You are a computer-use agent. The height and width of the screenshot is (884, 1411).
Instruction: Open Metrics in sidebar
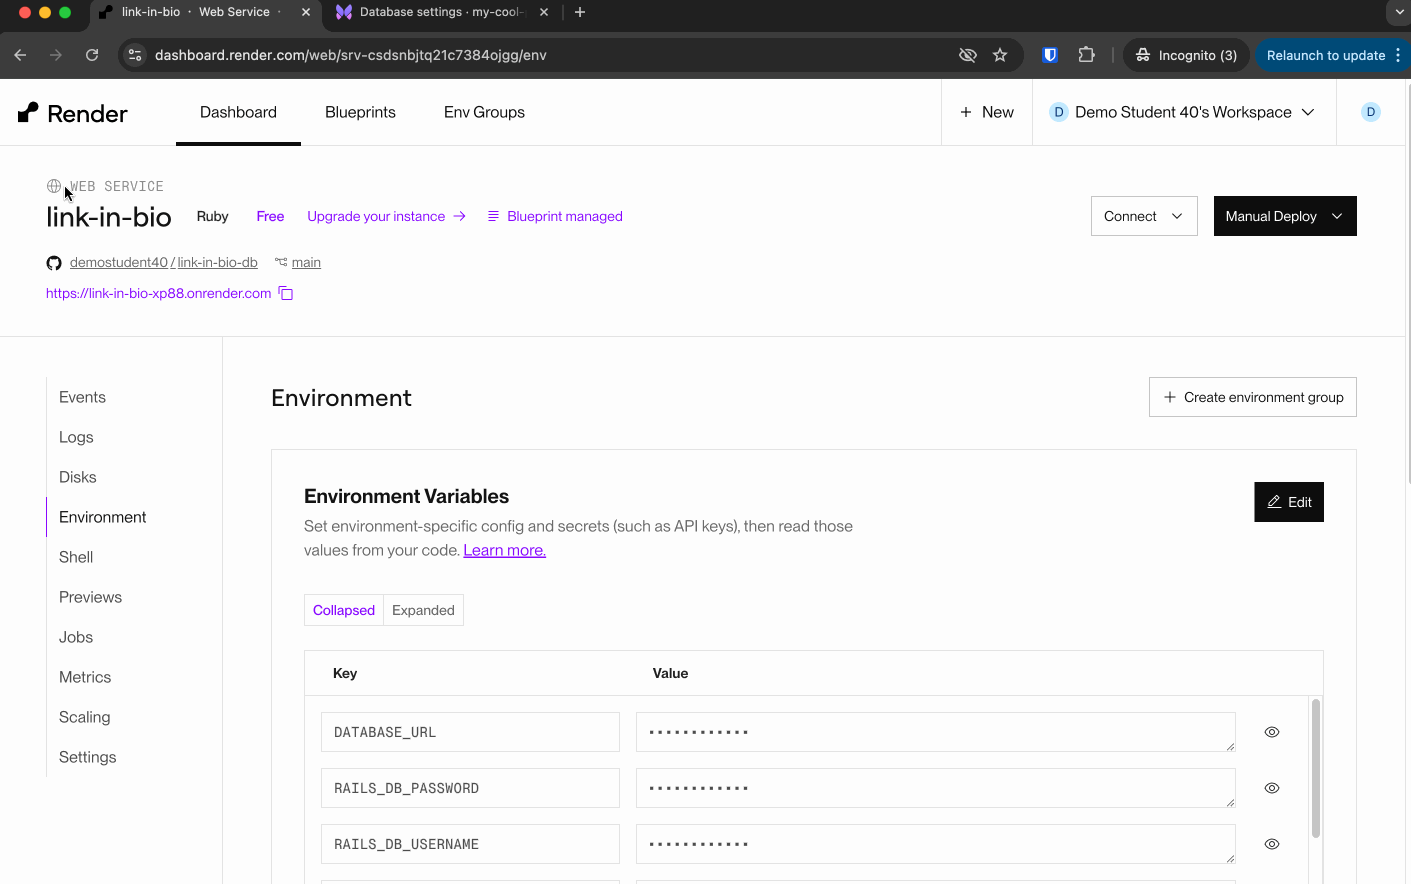click(85, 677)
